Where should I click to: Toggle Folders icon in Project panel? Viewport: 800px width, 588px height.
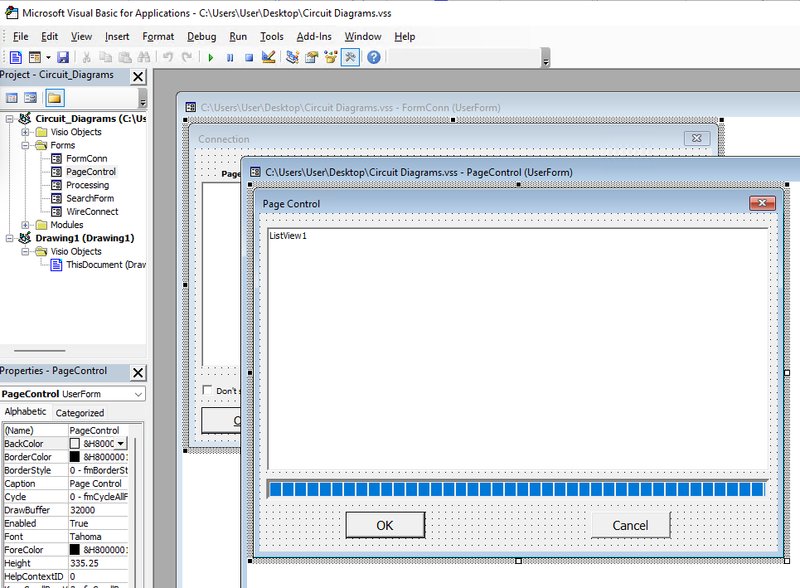click(x=55, y=97)
